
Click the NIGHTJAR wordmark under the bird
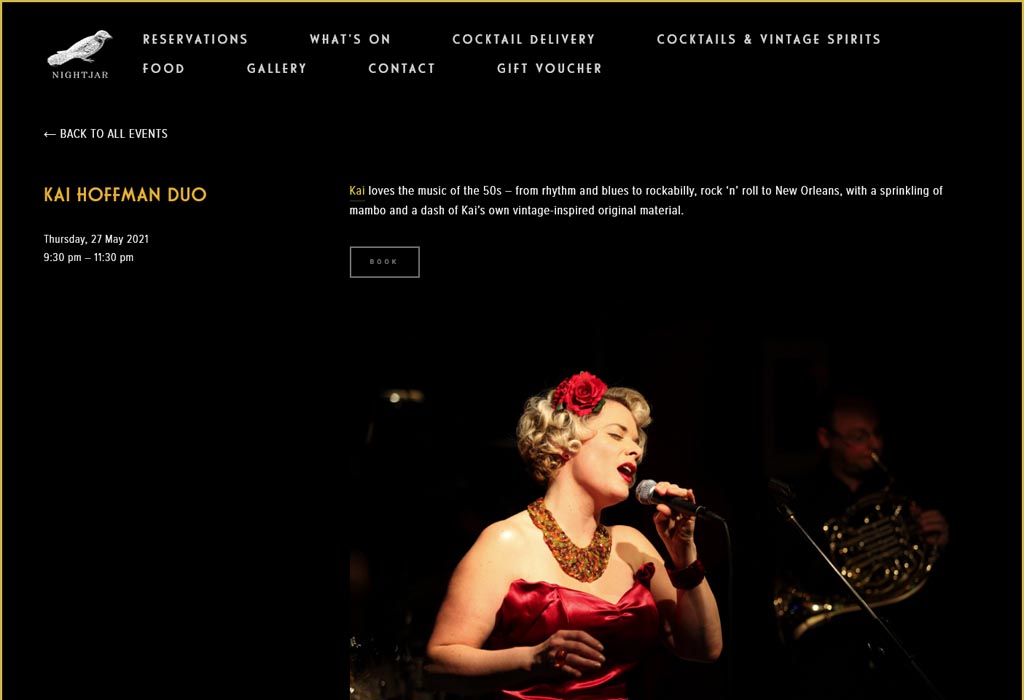pyautogui.click(x=80, y=75)
